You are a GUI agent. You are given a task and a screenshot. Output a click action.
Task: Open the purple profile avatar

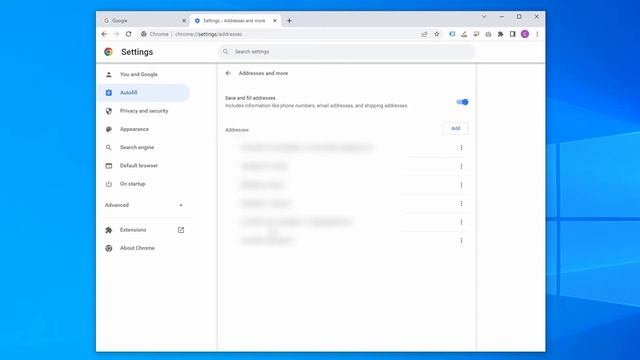click(525, 34)
